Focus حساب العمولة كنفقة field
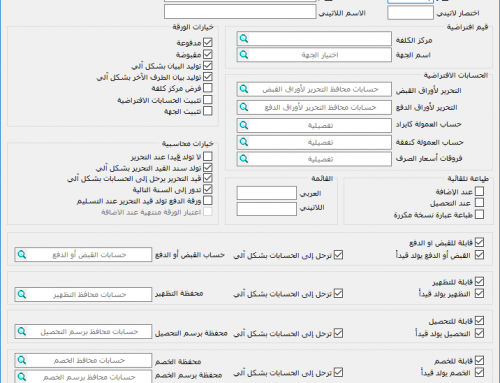This screenshot has height=383, width=500. point(314,142)
